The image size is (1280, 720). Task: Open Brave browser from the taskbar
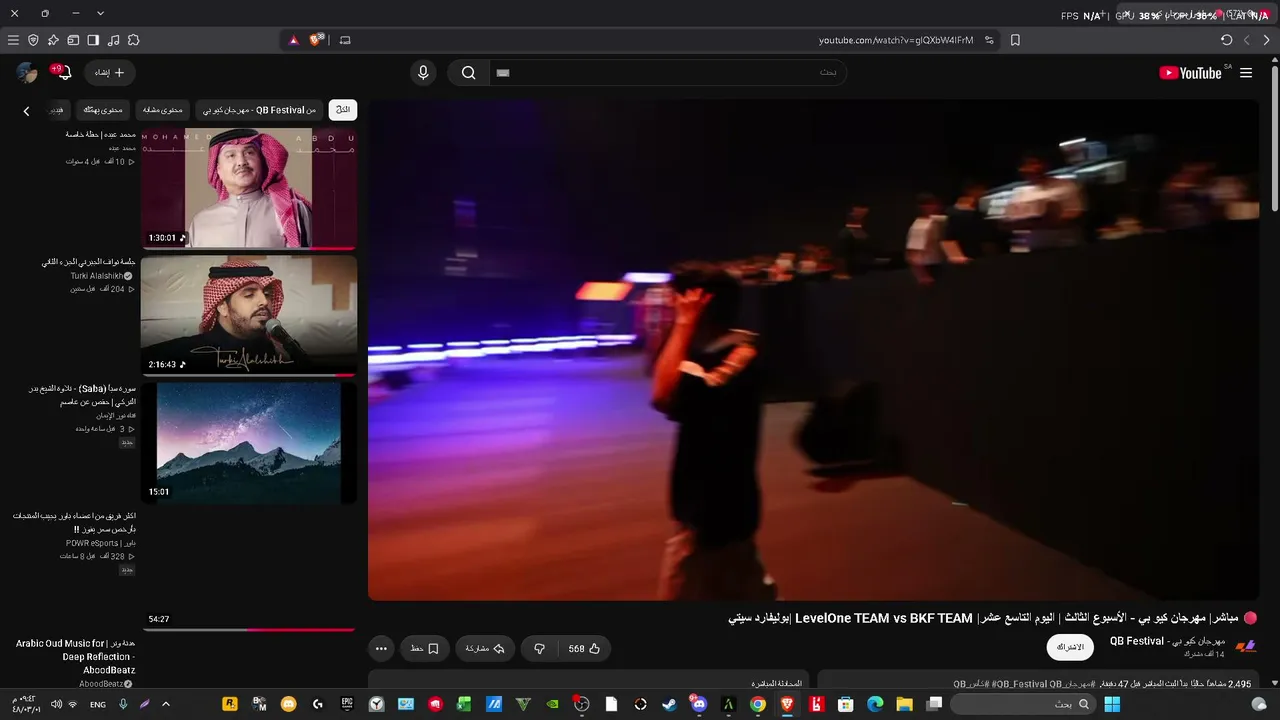(787, 704)
